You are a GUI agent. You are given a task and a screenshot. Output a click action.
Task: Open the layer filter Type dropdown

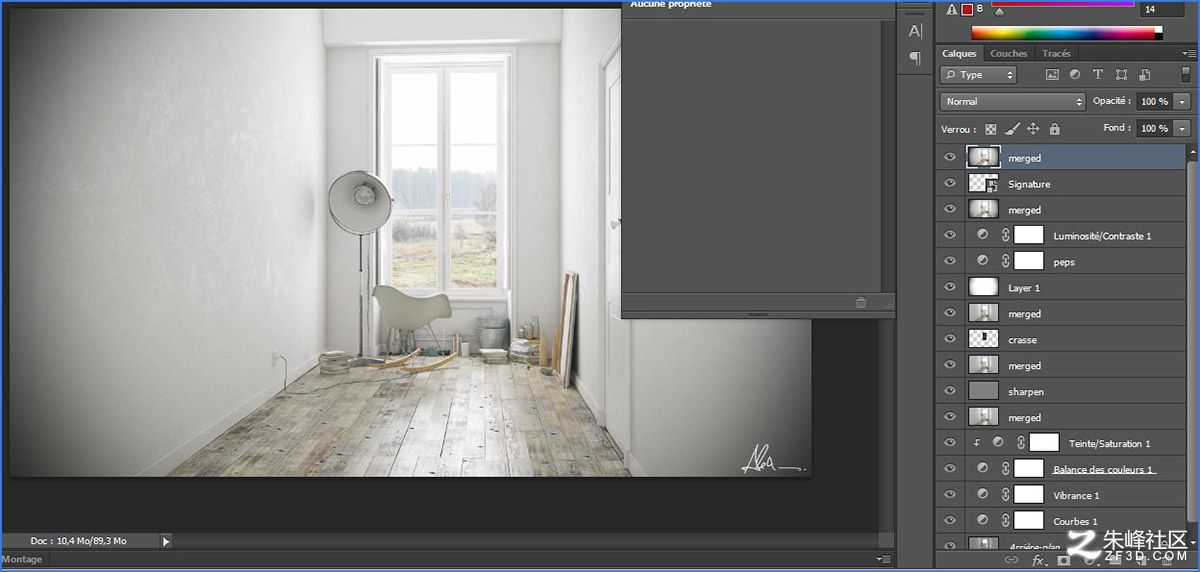978,75
